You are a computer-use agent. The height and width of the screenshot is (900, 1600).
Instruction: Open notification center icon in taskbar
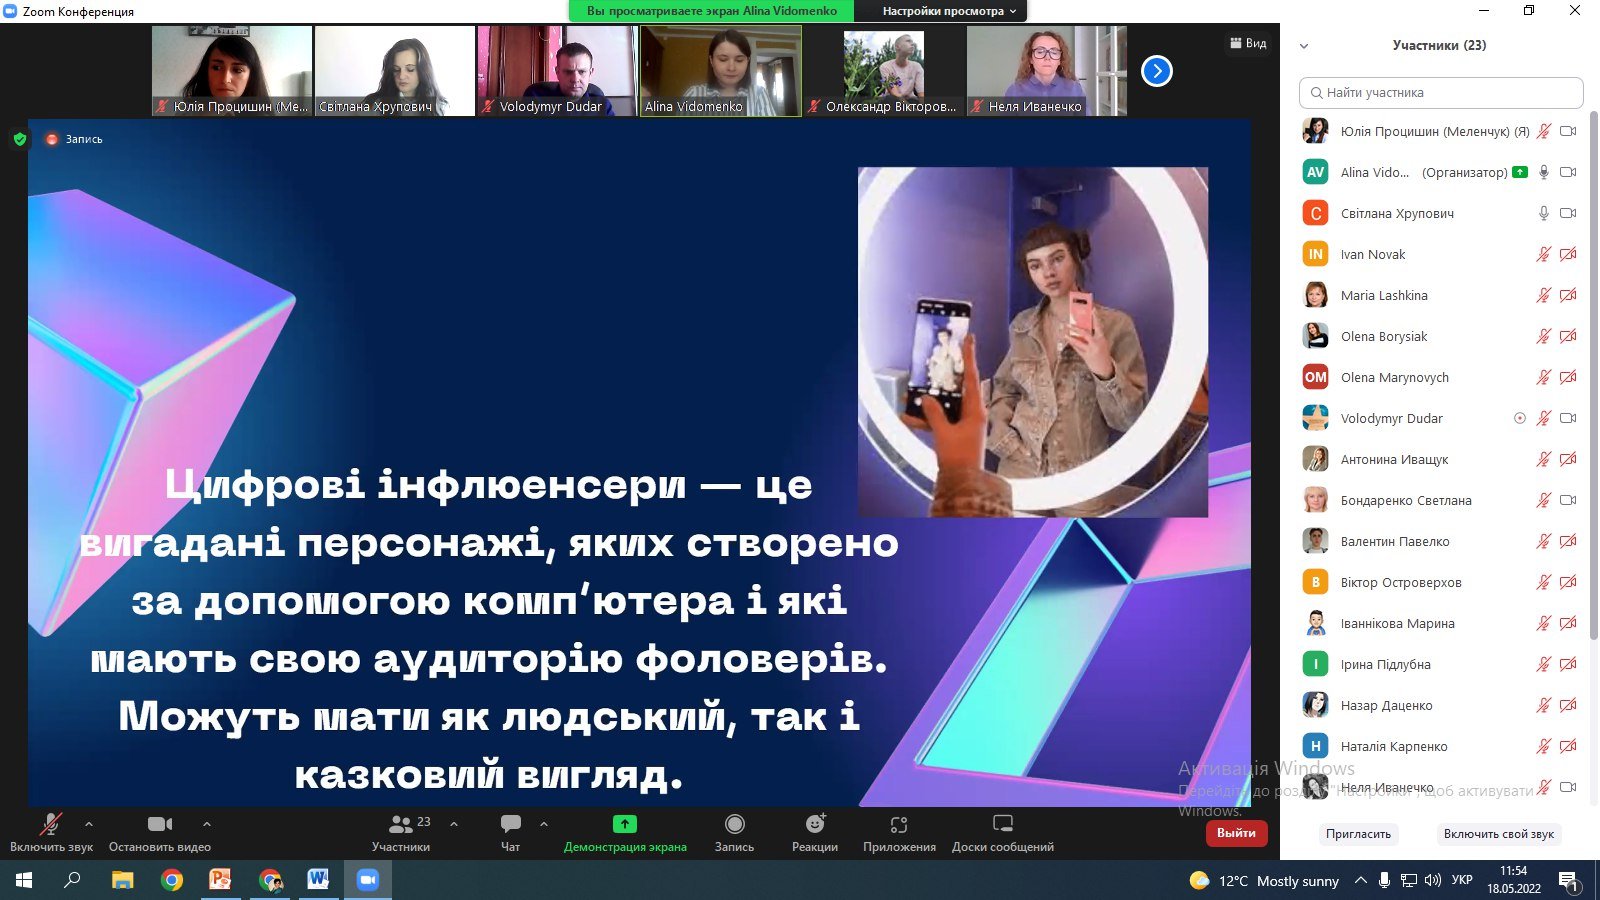1570,881
